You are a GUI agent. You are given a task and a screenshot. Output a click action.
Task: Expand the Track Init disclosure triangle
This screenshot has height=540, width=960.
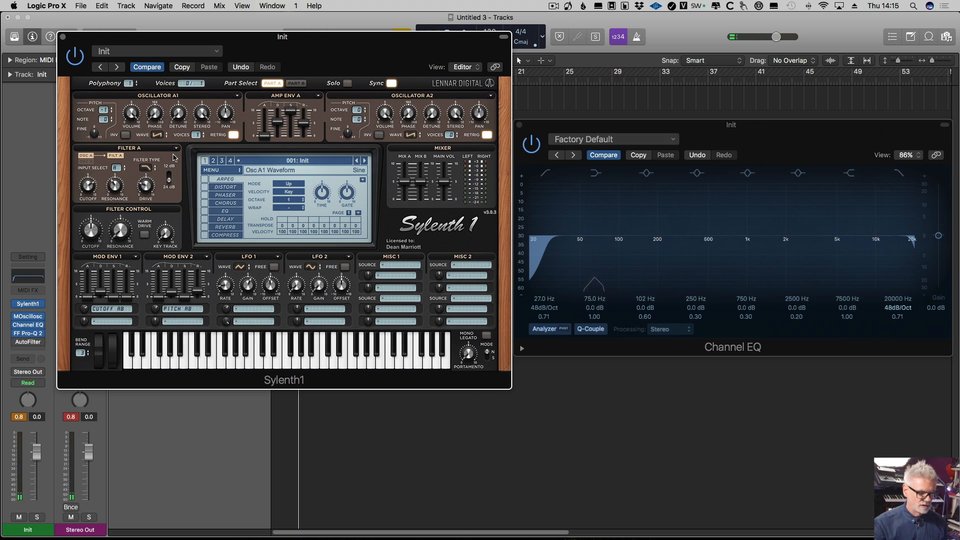[x=10, y=75]
